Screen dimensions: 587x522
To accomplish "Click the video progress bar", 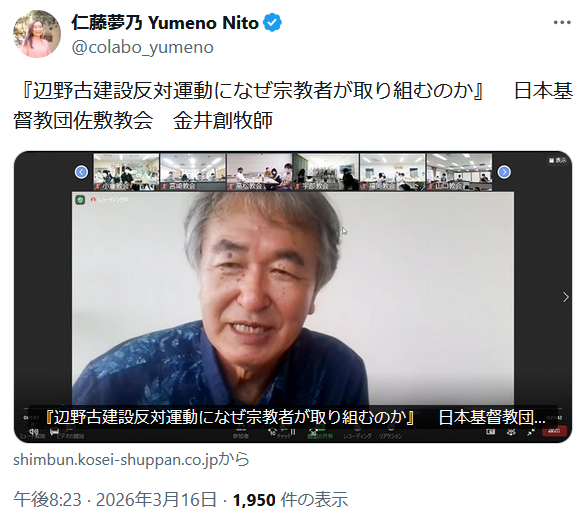I will click(x=293, y=407).
